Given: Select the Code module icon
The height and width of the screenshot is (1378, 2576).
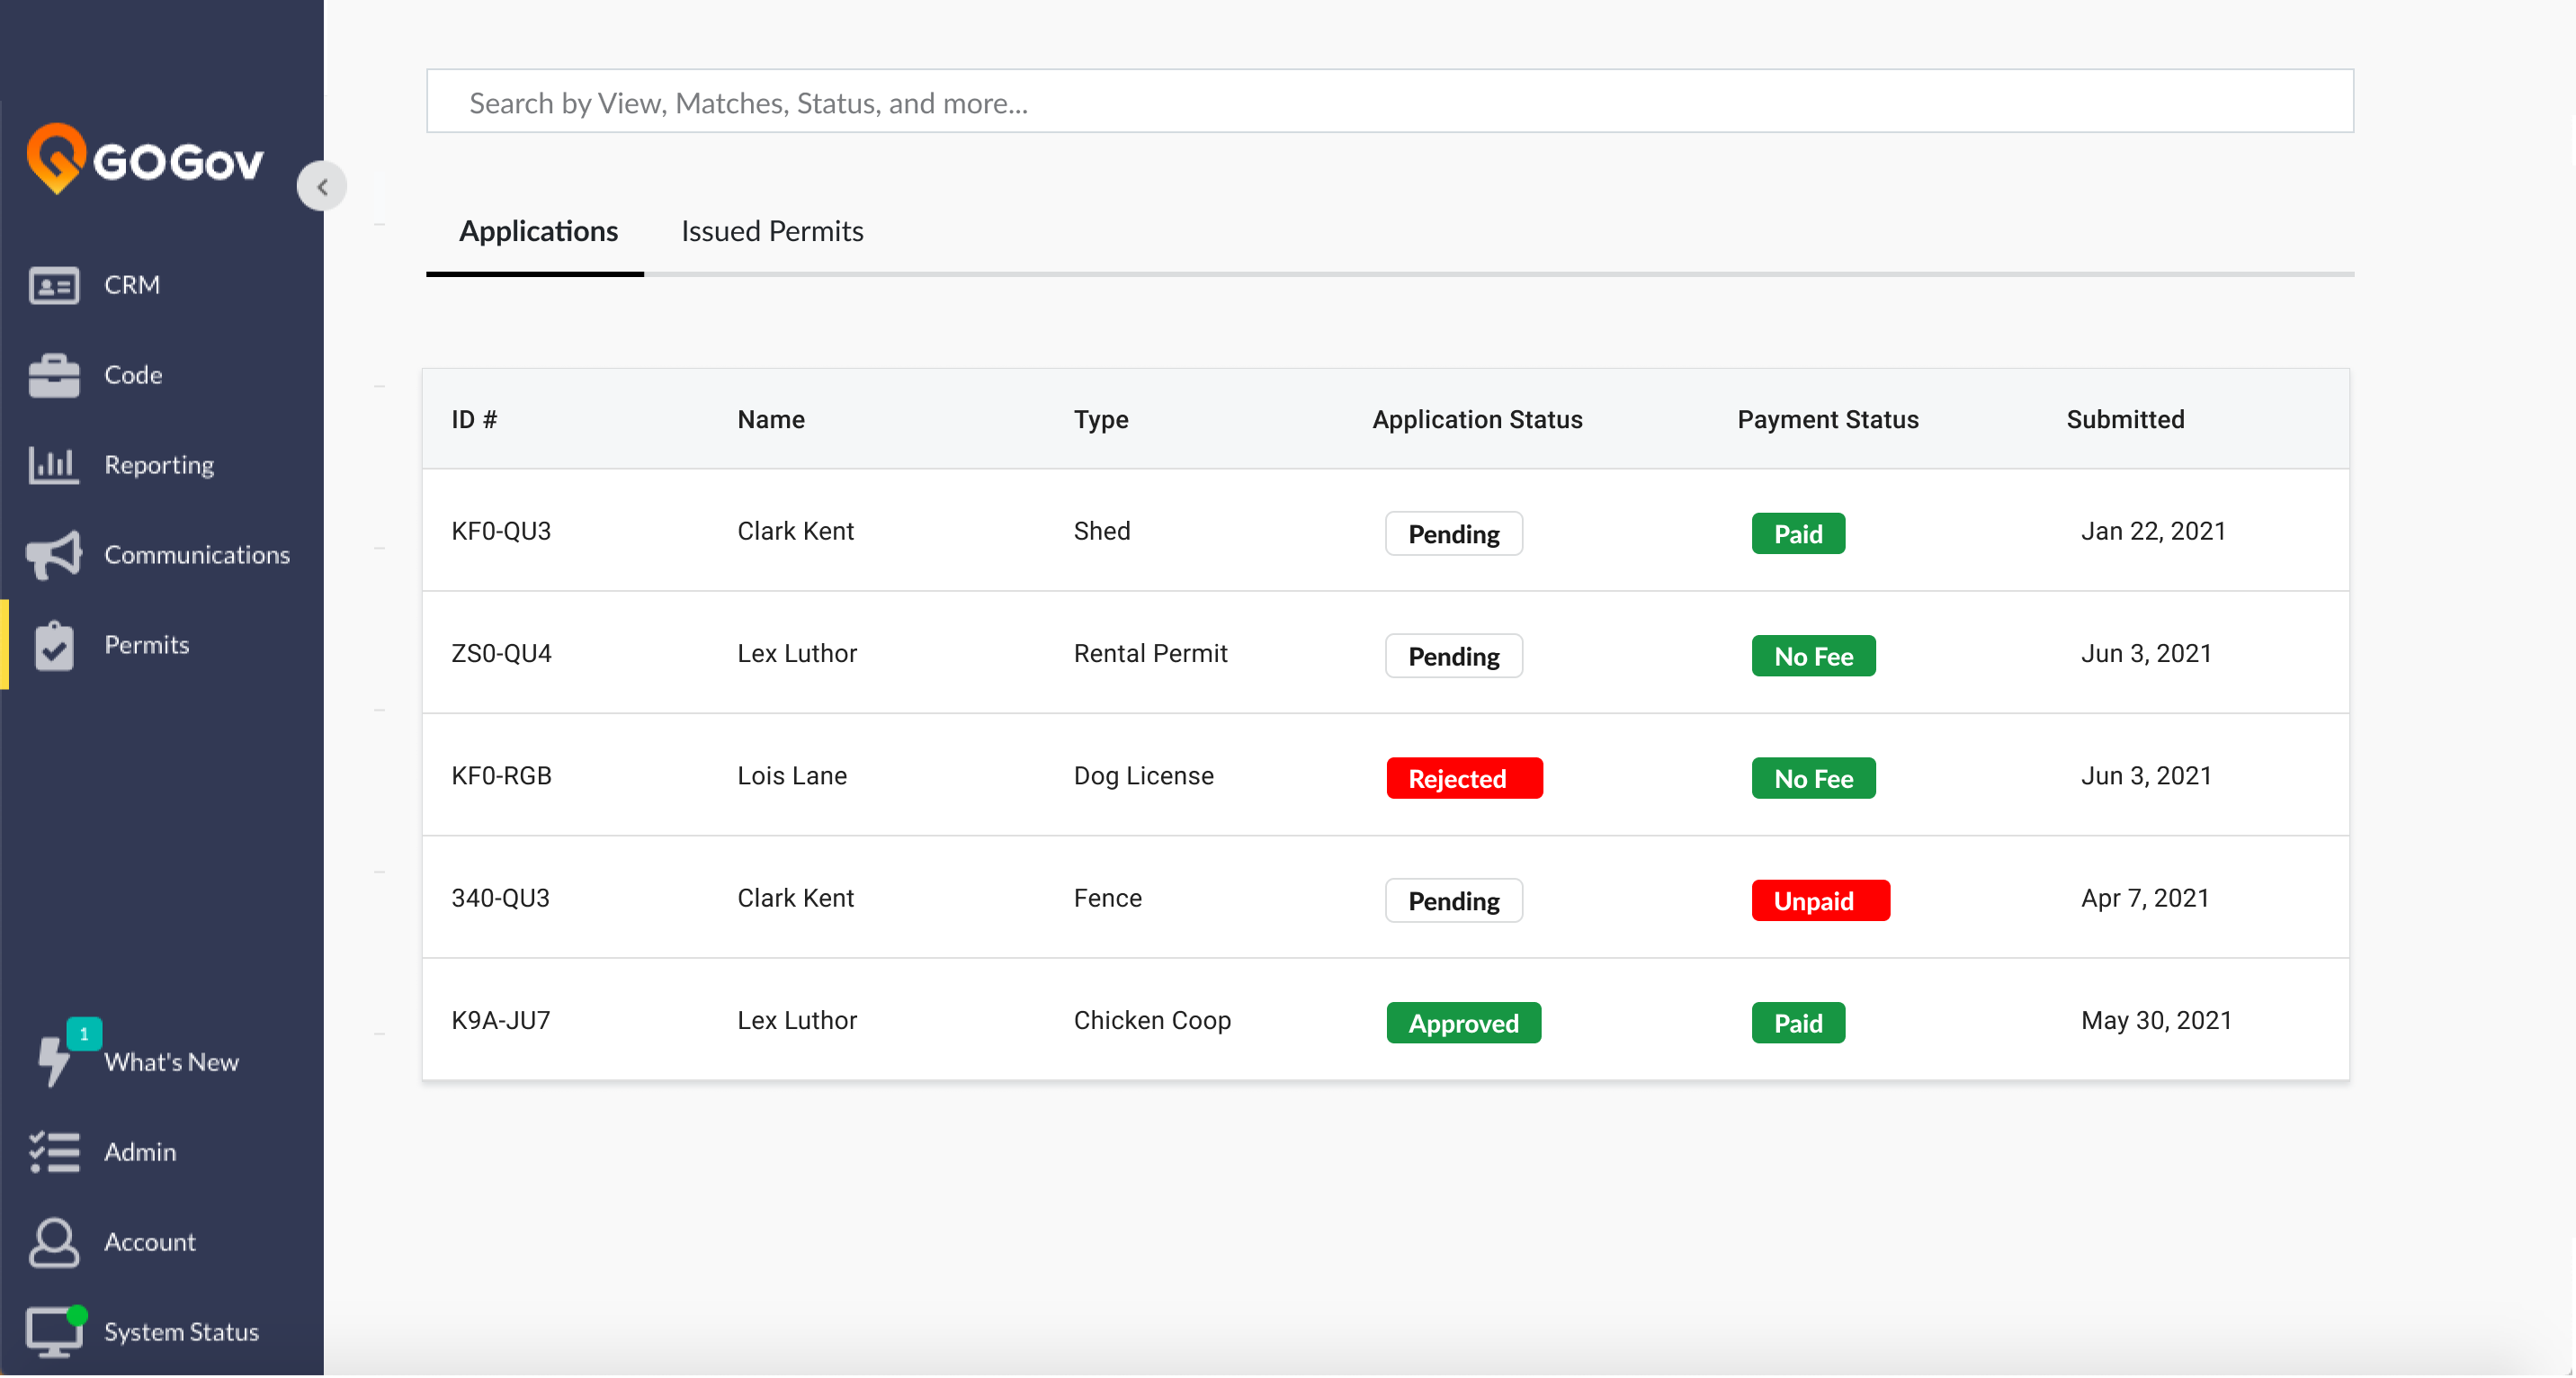Looking at the screenshot, I should coord(52,375).
